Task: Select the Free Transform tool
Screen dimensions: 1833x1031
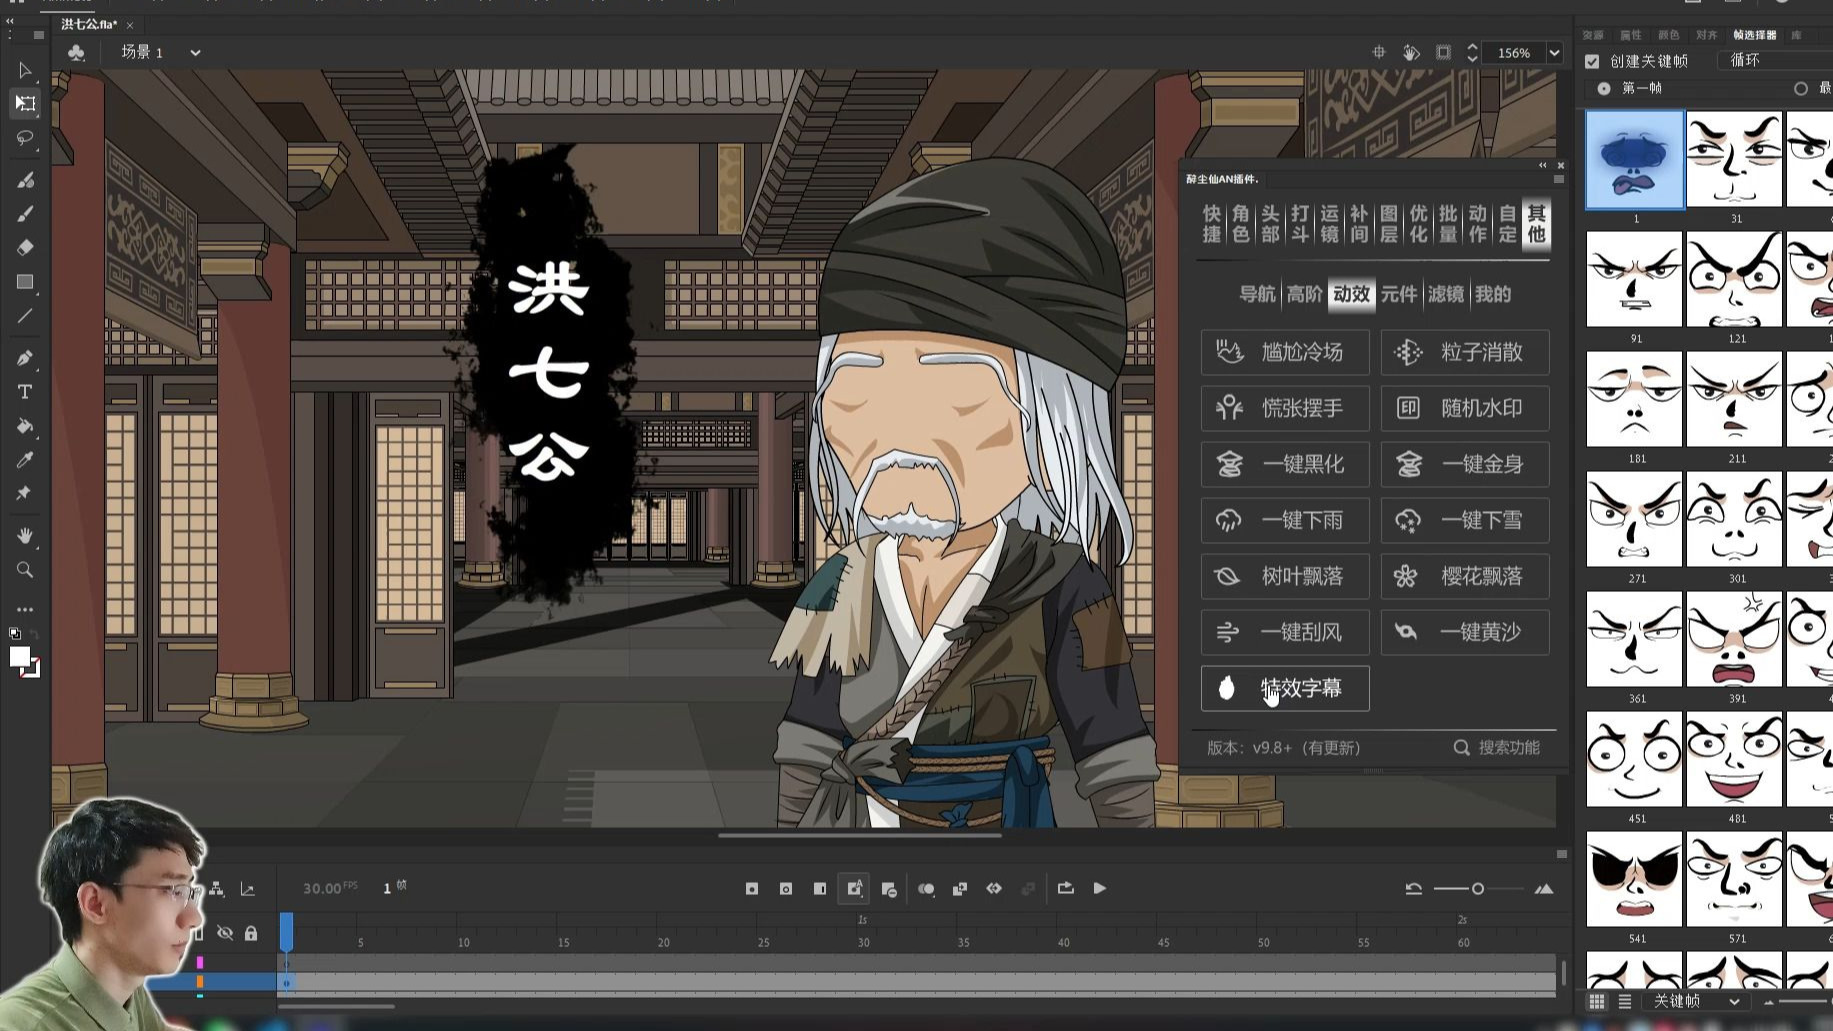Action: click(25, 104)
